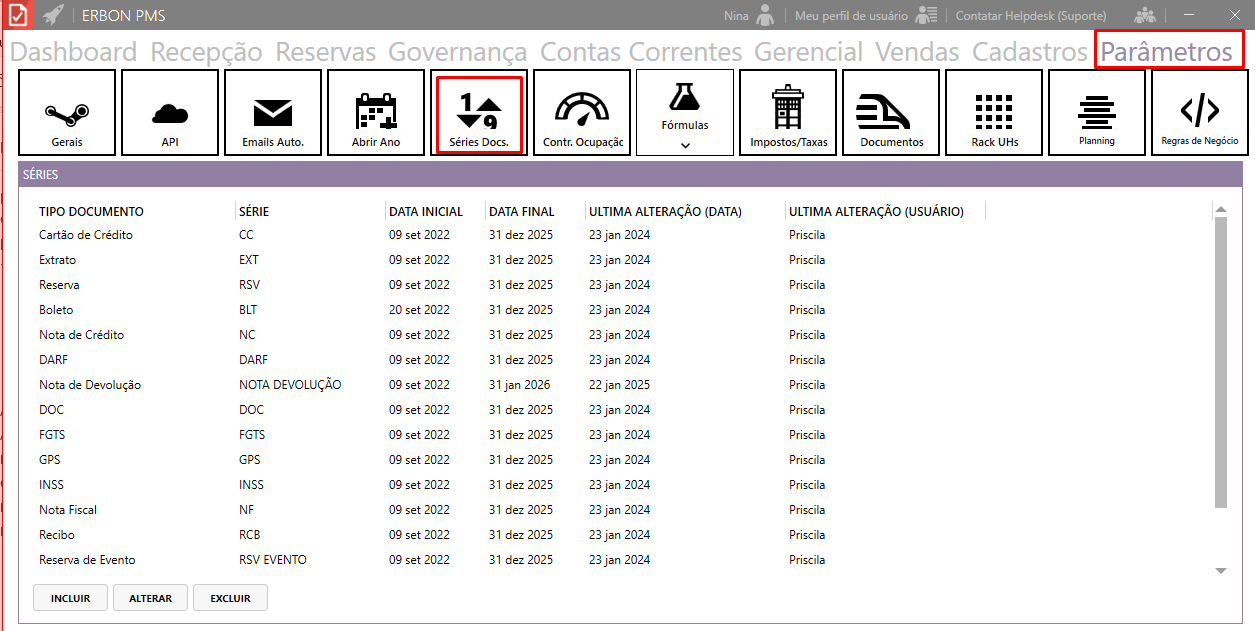Open the Gerais parameters icon
The image size is (1255, 631).
(67, 112)
